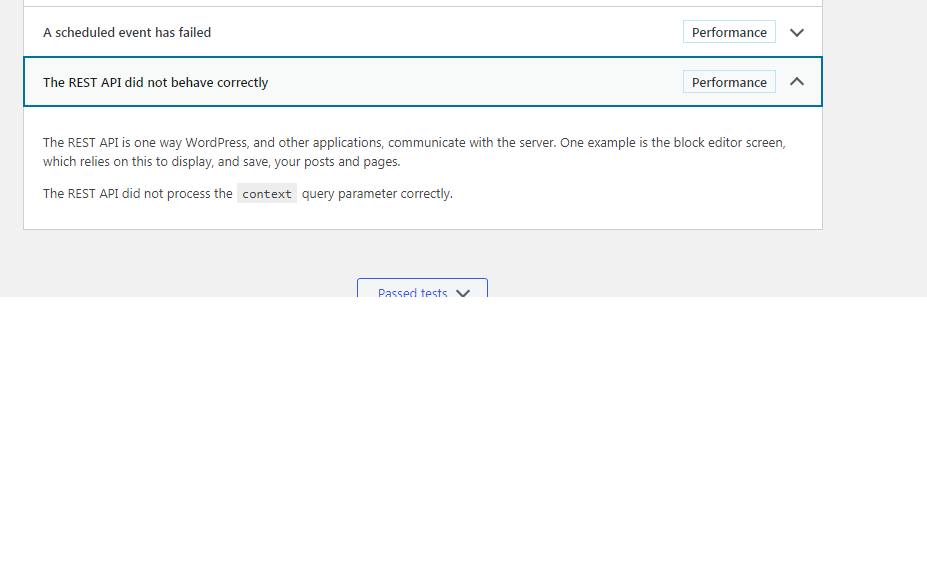Click 'query parameter correctly' text
927x579 pixels.
[x=377, y=193]
